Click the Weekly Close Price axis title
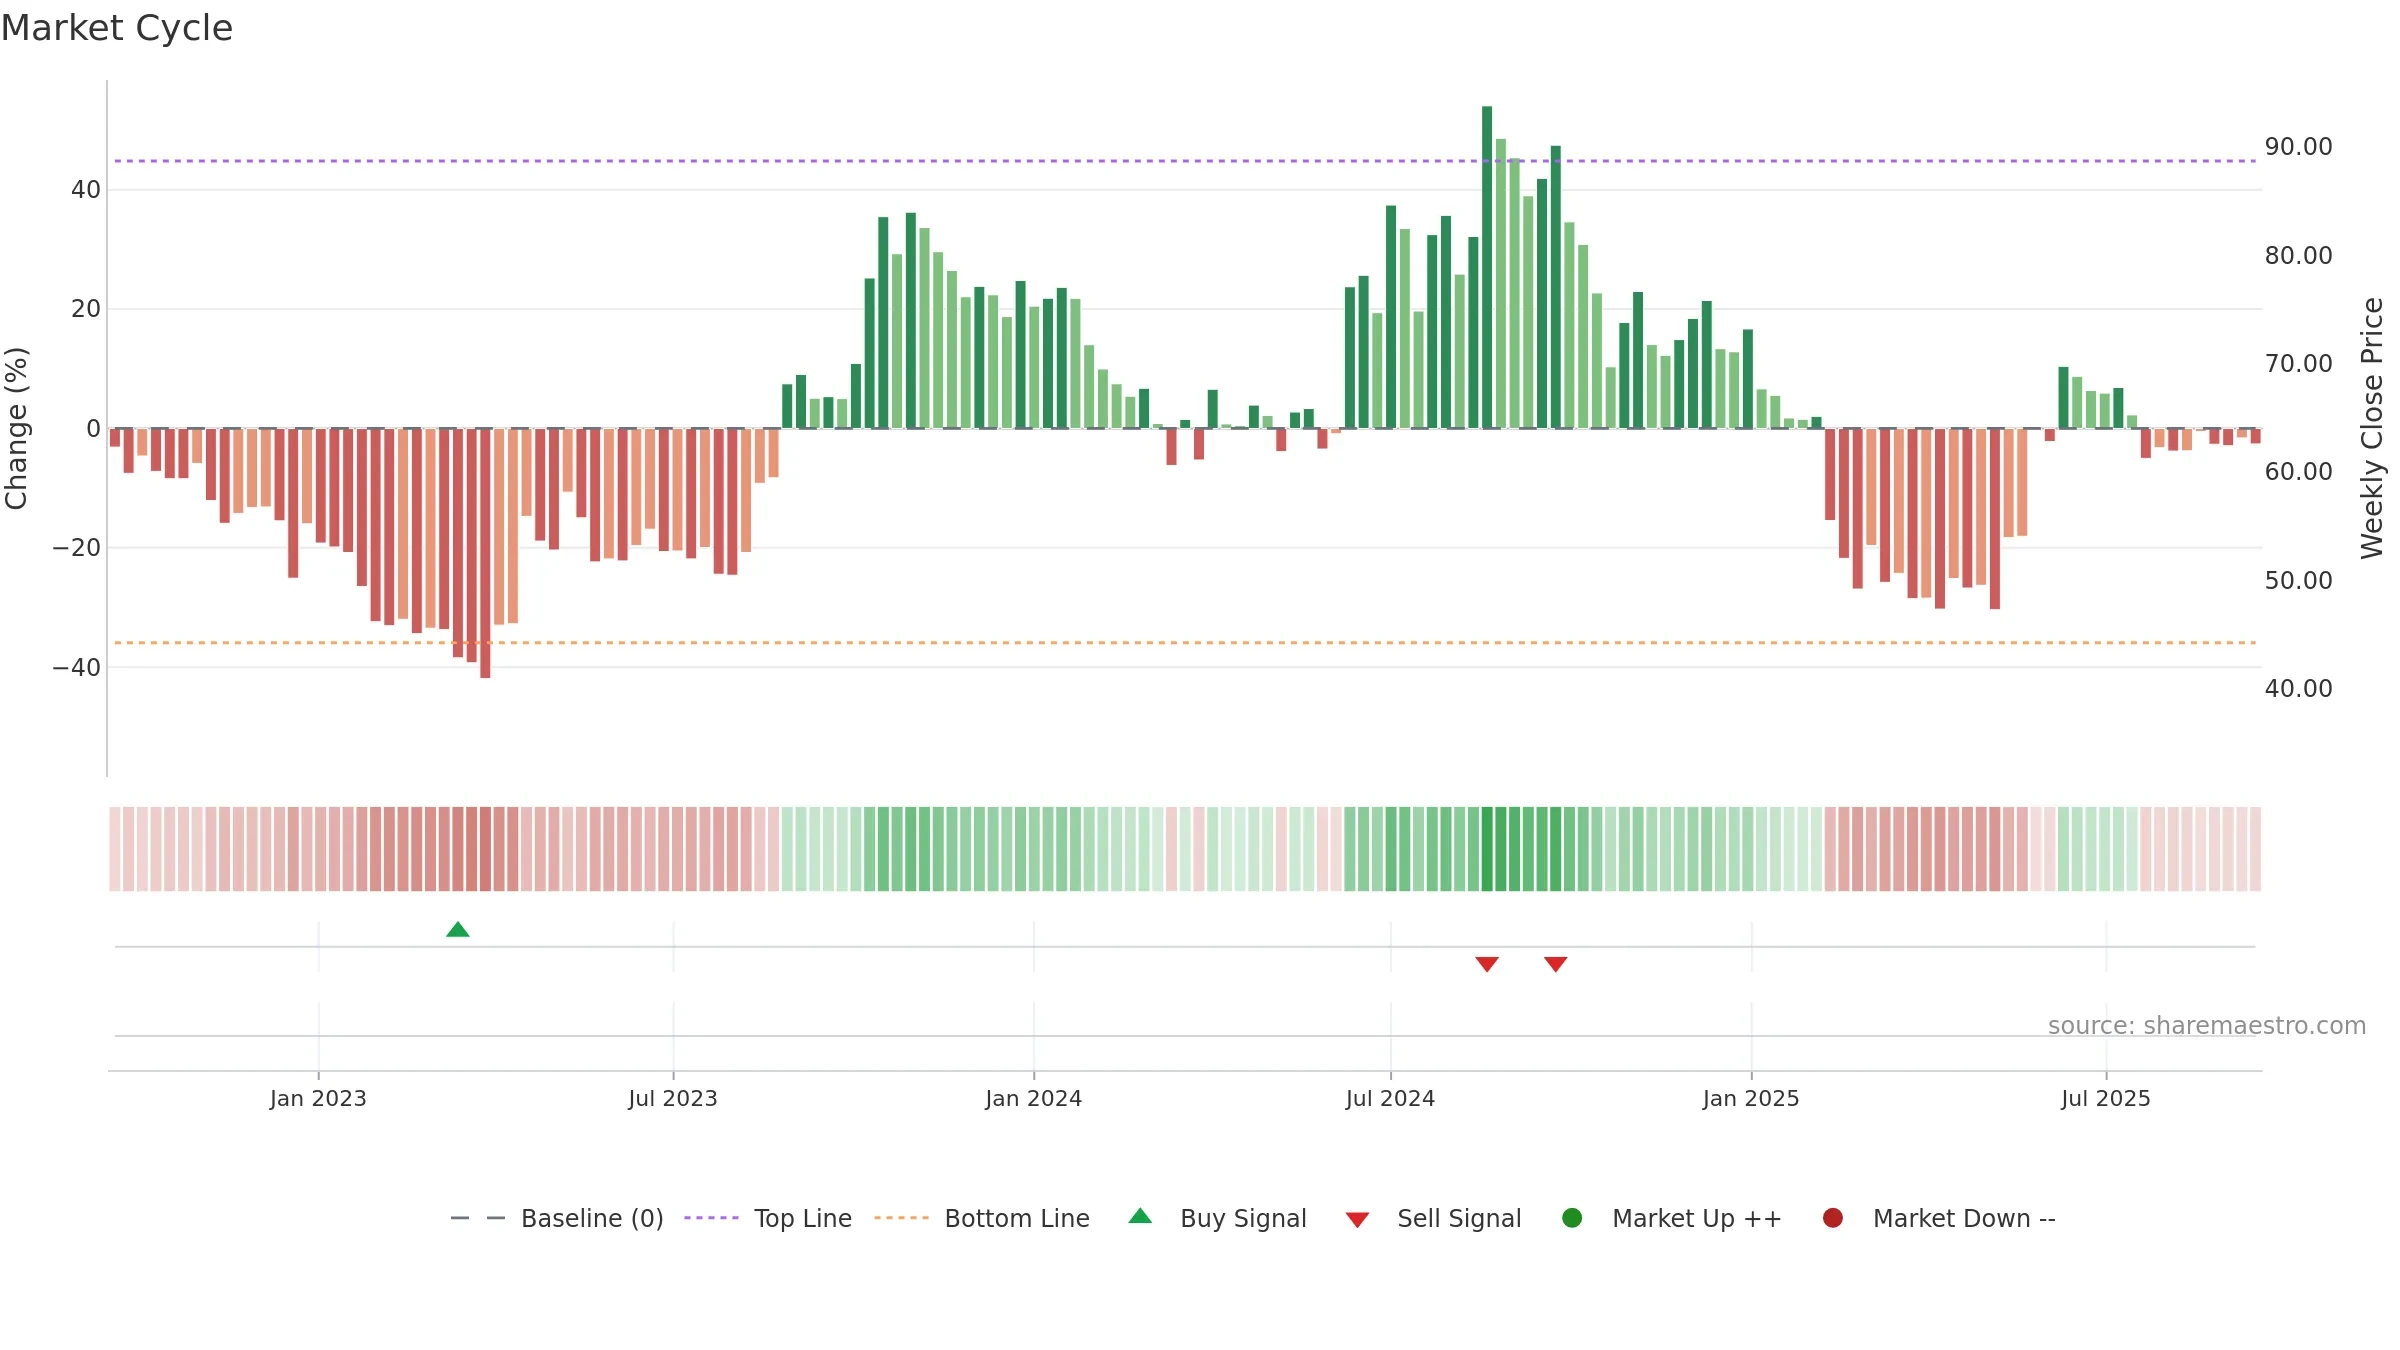Image resolution: width=2400 pixels, height=1350 pixels. click(2372, 428)
